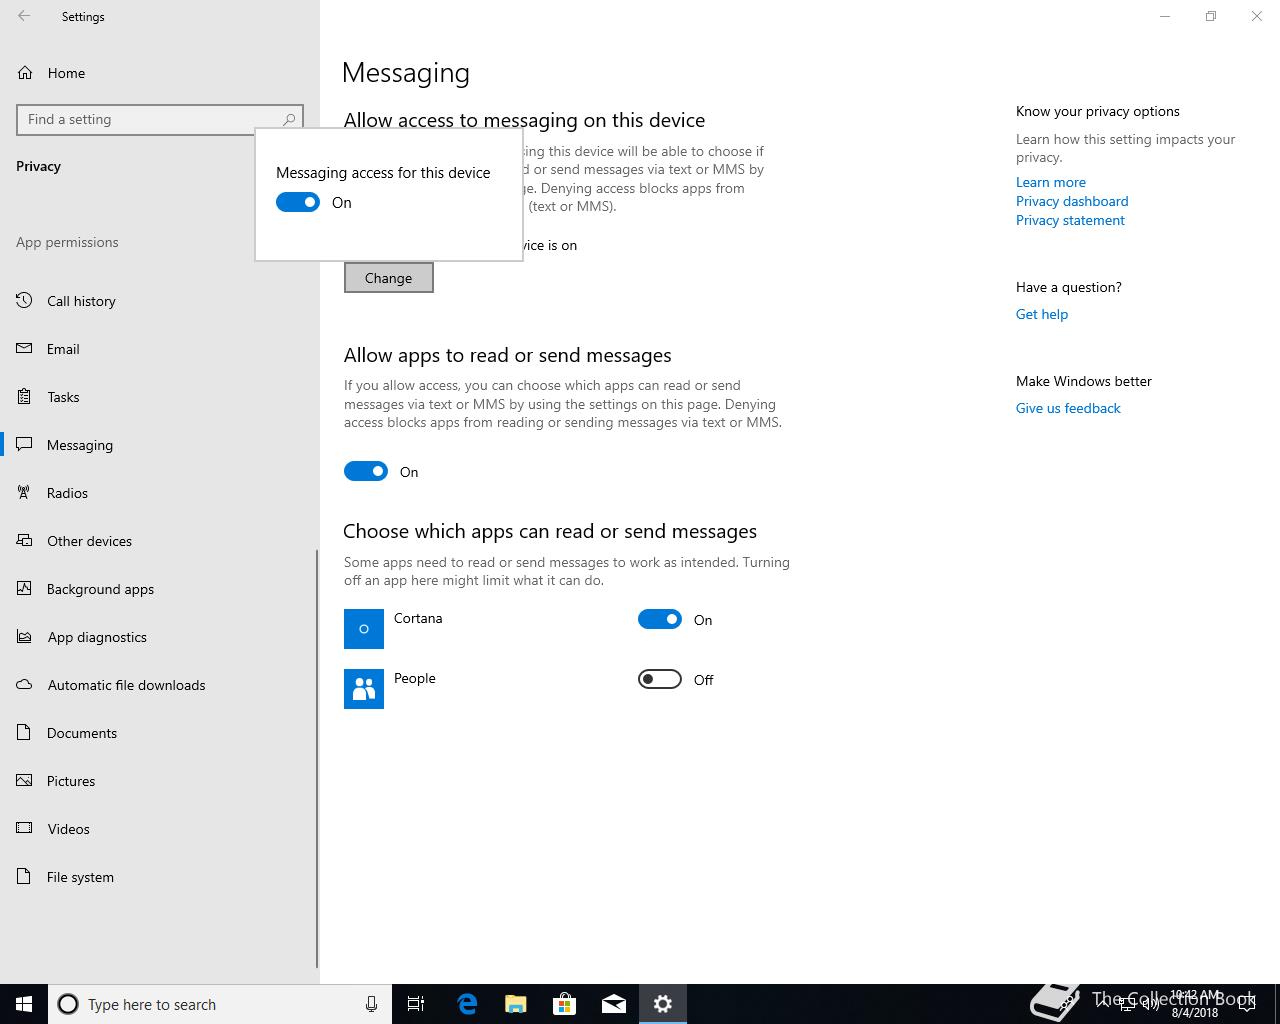
Task: Open the Privacy statement link
Action: coord(1070,220)
